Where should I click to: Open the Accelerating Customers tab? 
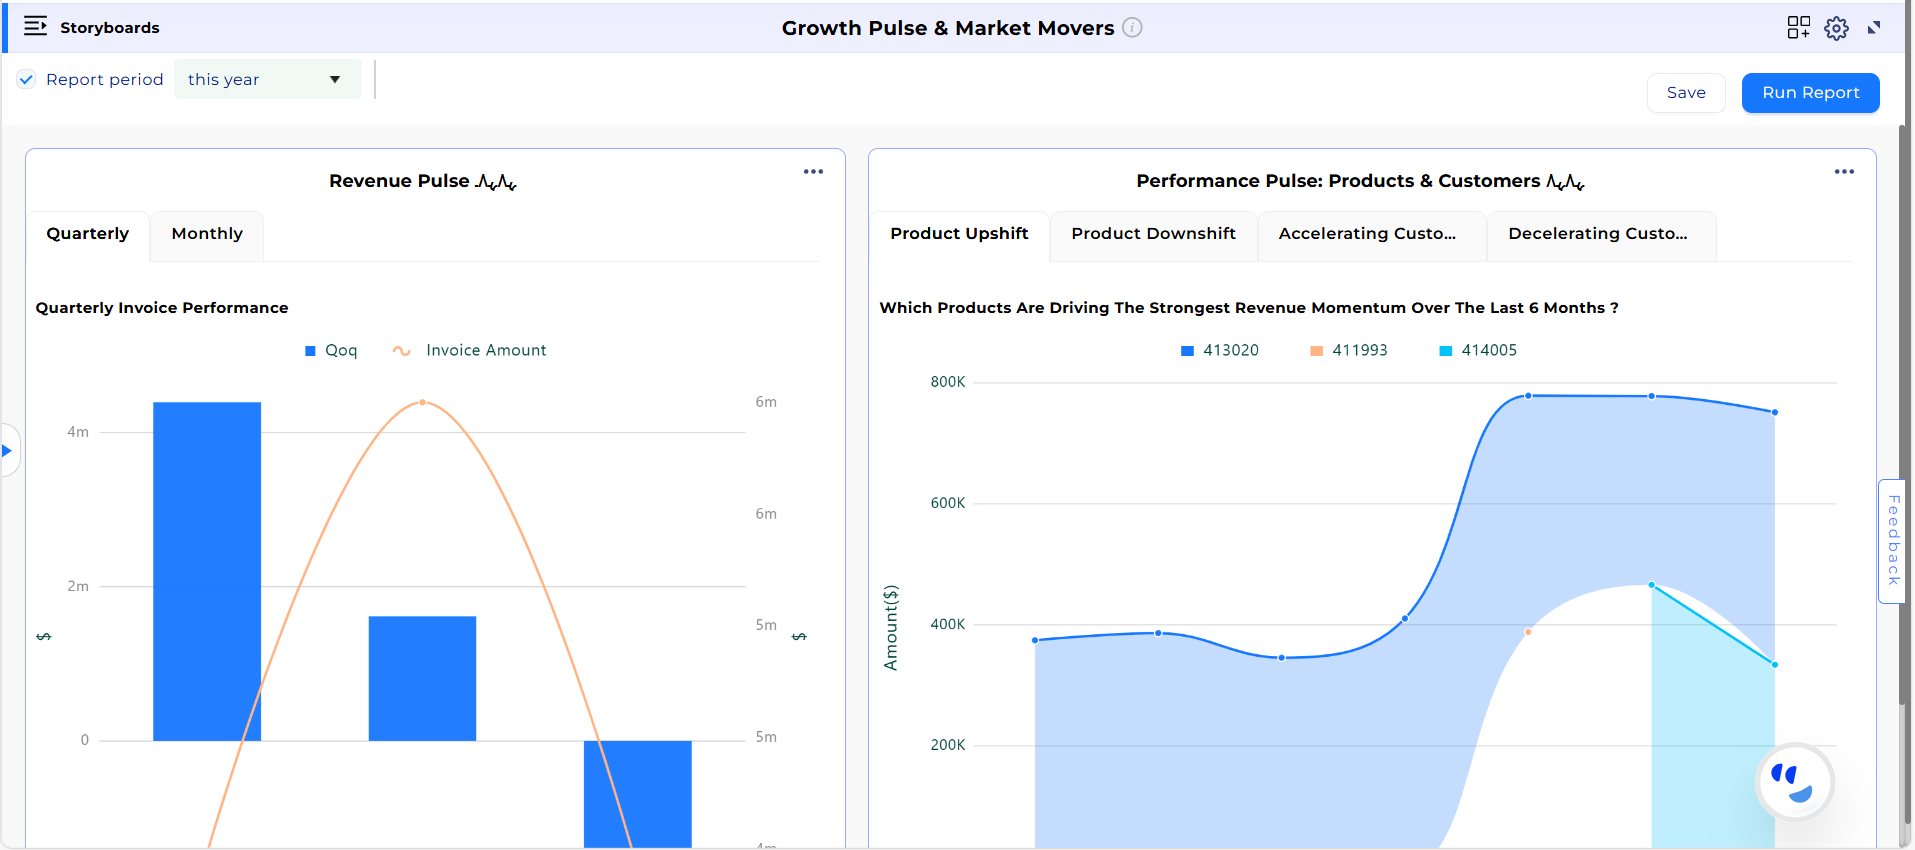pyautogui.click(x=1367, y=234)
